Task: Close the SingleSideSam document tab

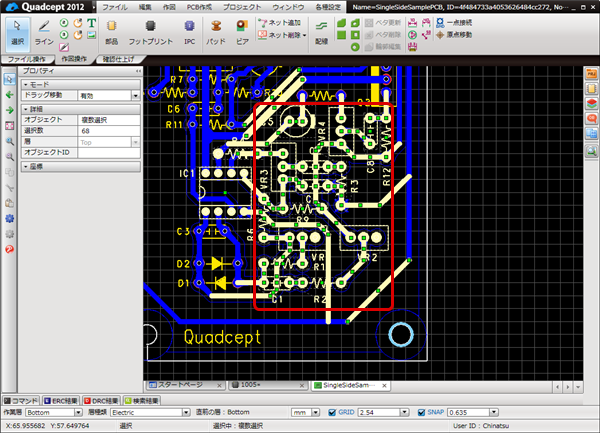Action: (x=384, y=386)
